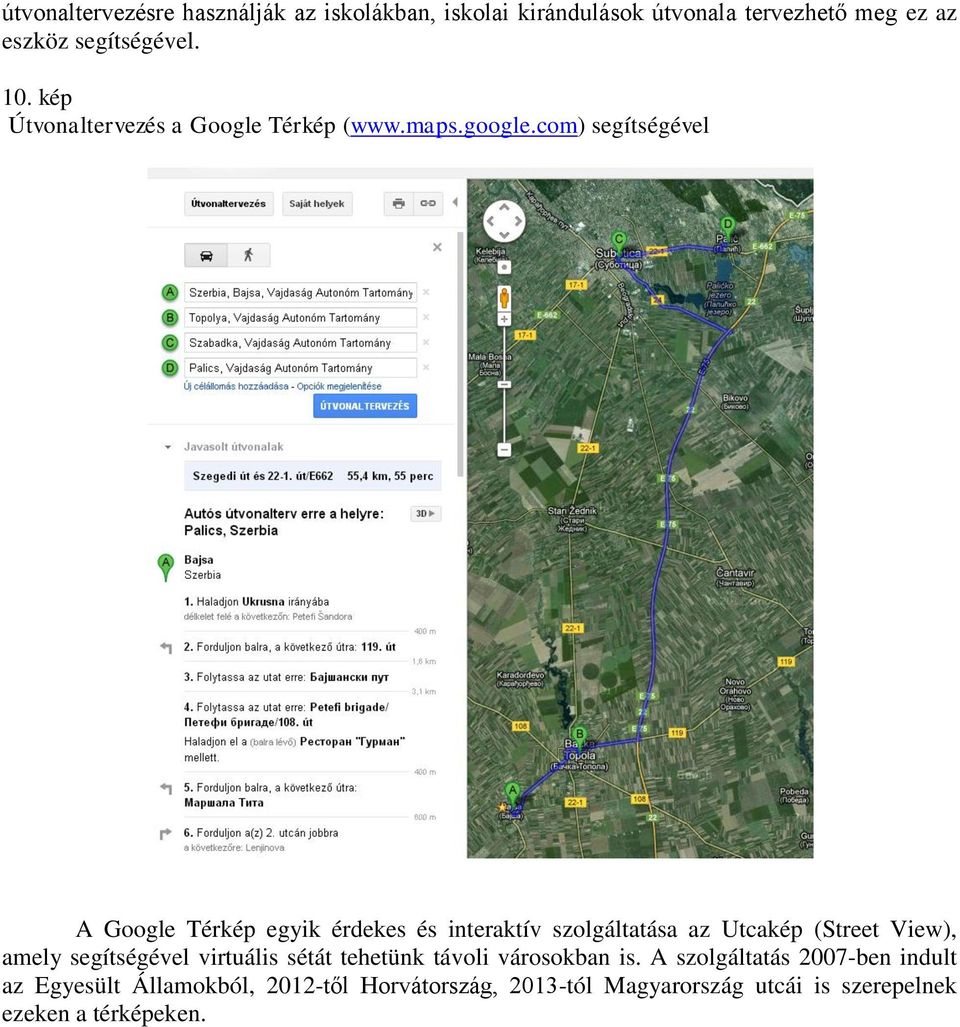Remove destination D with its X

(x=426, y=367)
